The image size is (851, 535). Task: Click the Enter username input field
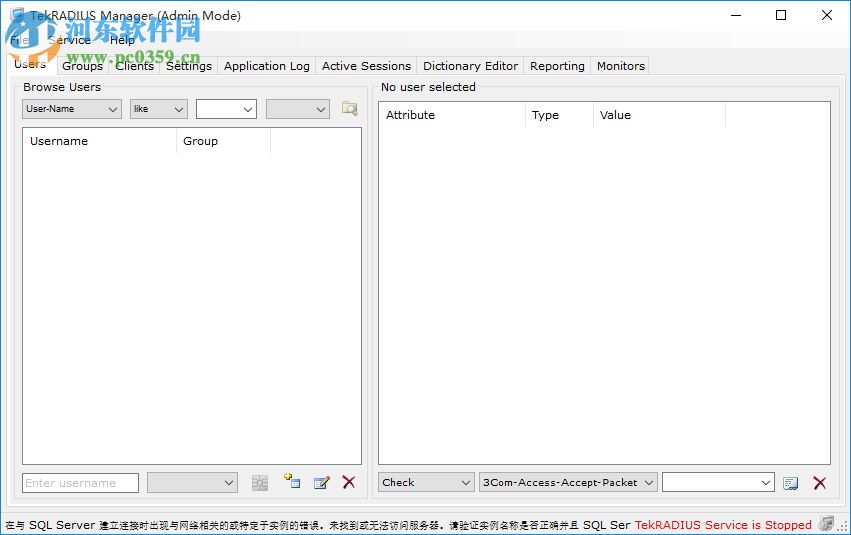point(80,482)
